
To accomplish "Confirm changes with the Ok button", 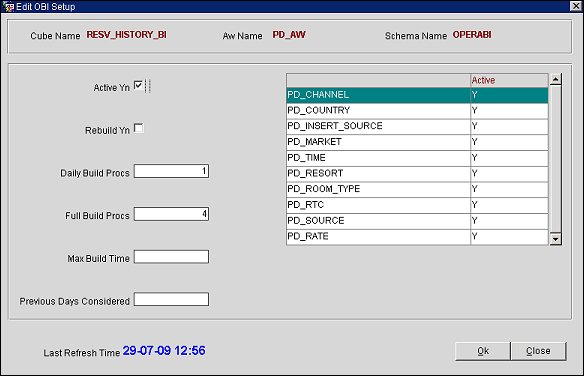I will coord(483,351).
